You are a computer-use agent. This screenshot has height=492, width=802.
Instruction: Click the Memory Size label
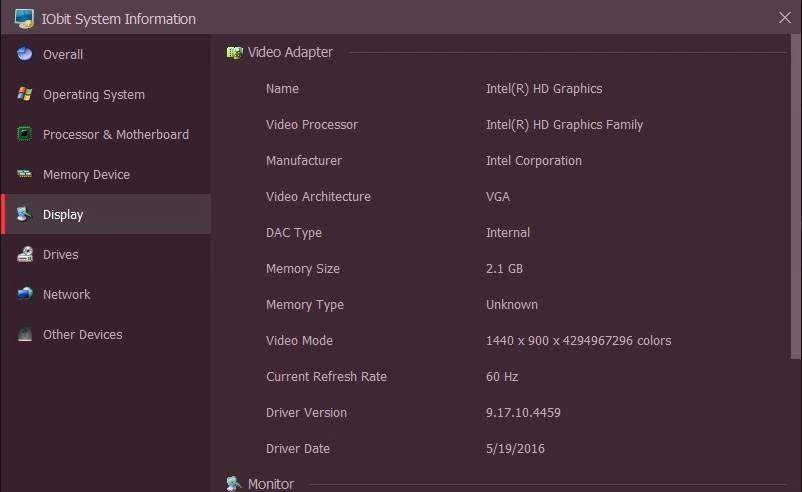[302, 269]
